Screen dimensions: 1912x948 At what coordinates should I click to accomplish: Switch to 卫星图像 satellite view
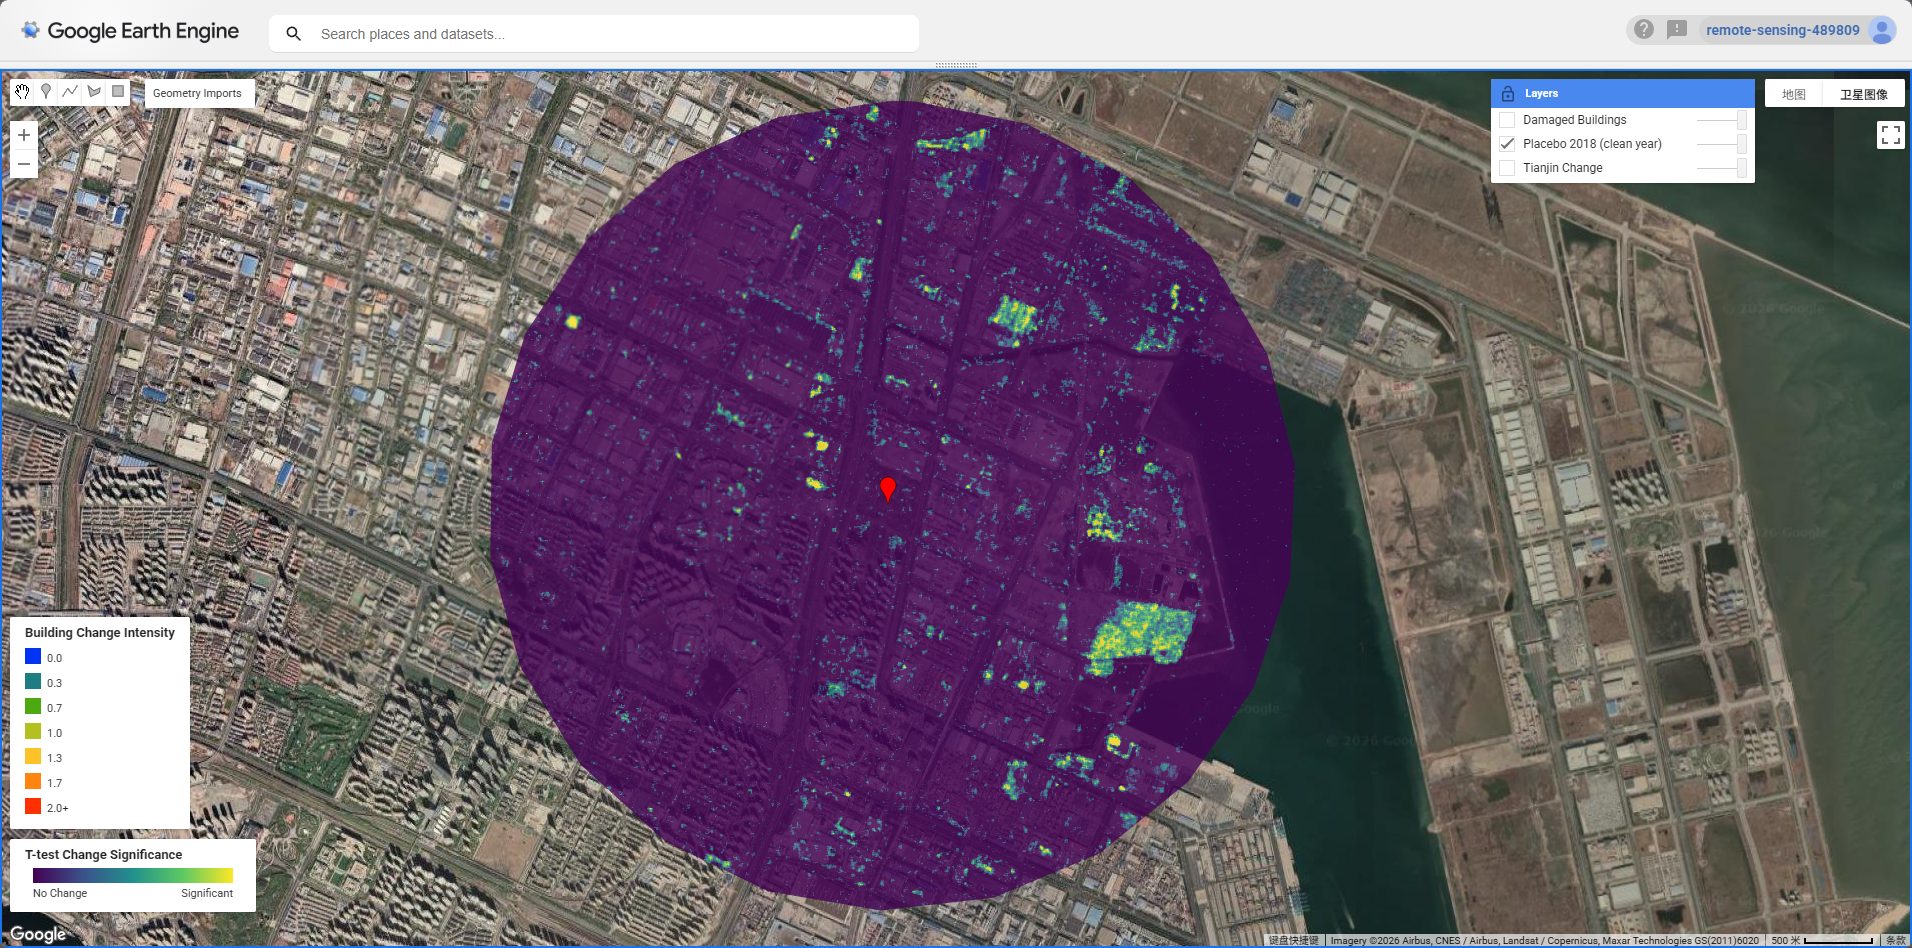(1863, 94)
